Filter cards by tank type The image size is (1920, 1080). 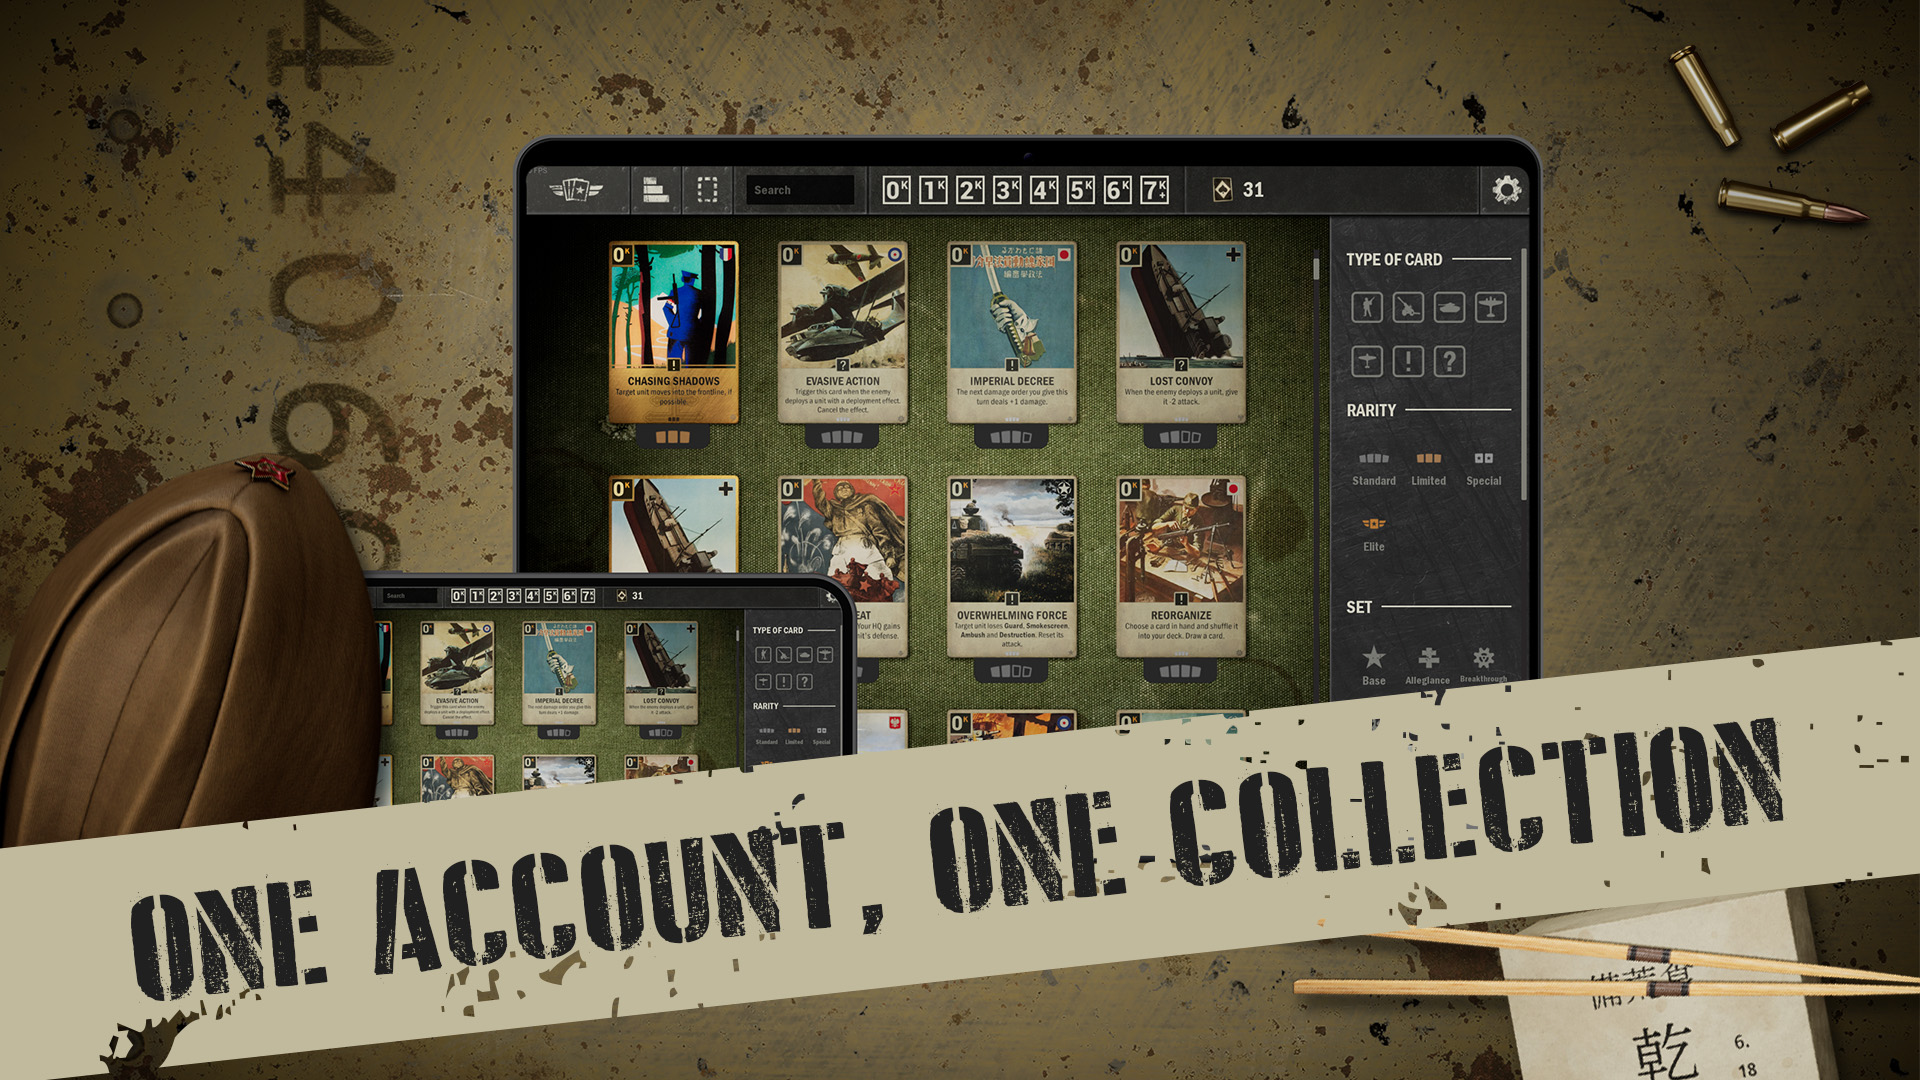tap(1449, 307)
